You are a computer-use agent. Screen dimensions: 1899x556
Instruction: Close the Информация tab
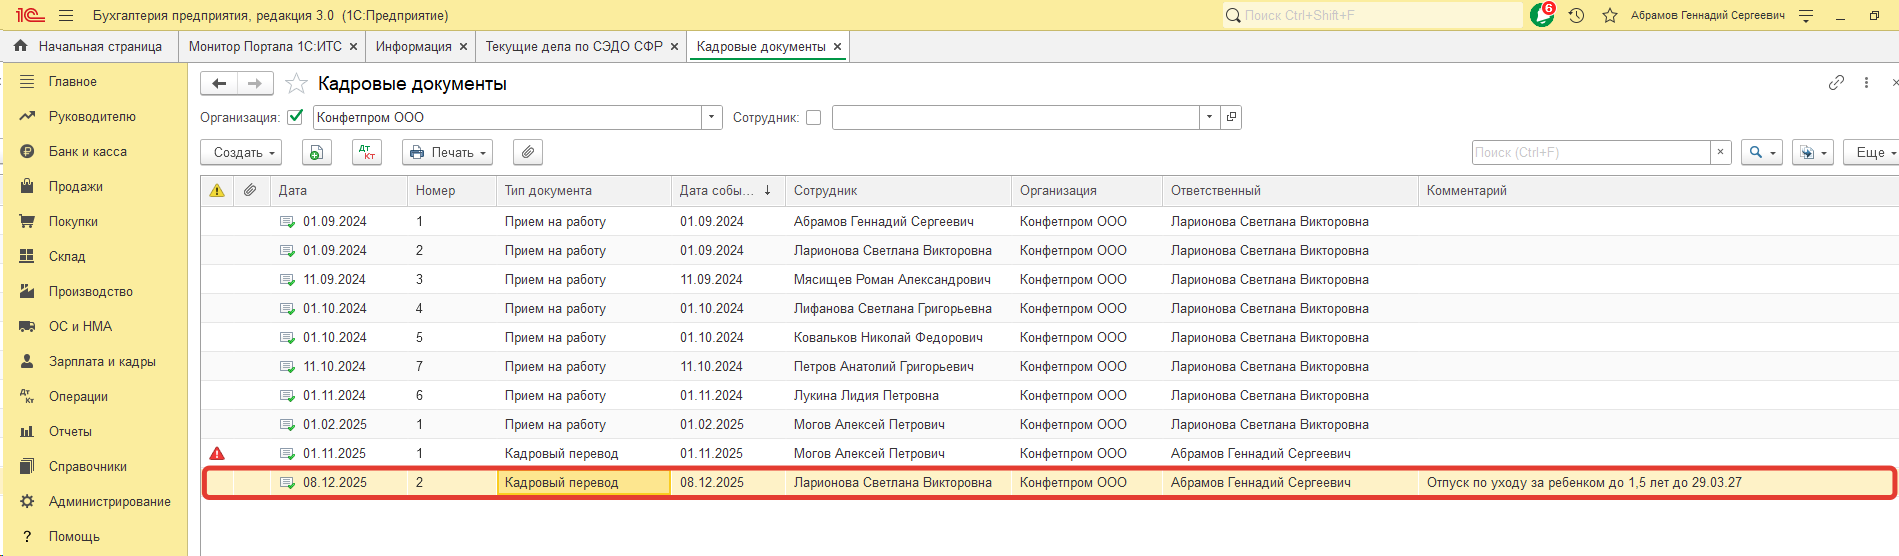pos(463,46)
